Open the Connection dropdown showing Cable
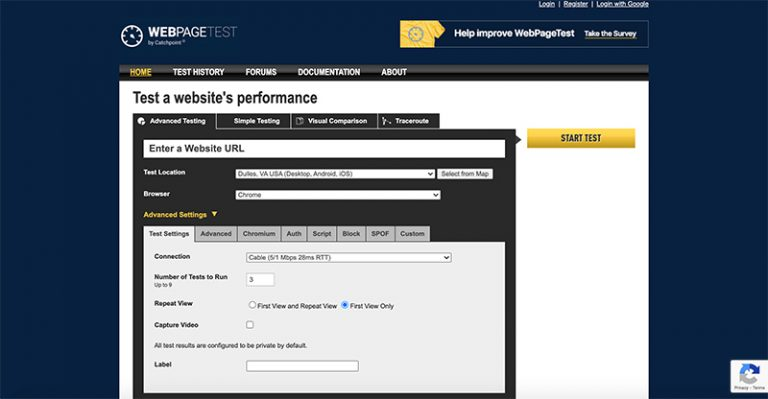The width and height of the screenshot is (768, 399). pyautogui.click(x=349, y=258)
